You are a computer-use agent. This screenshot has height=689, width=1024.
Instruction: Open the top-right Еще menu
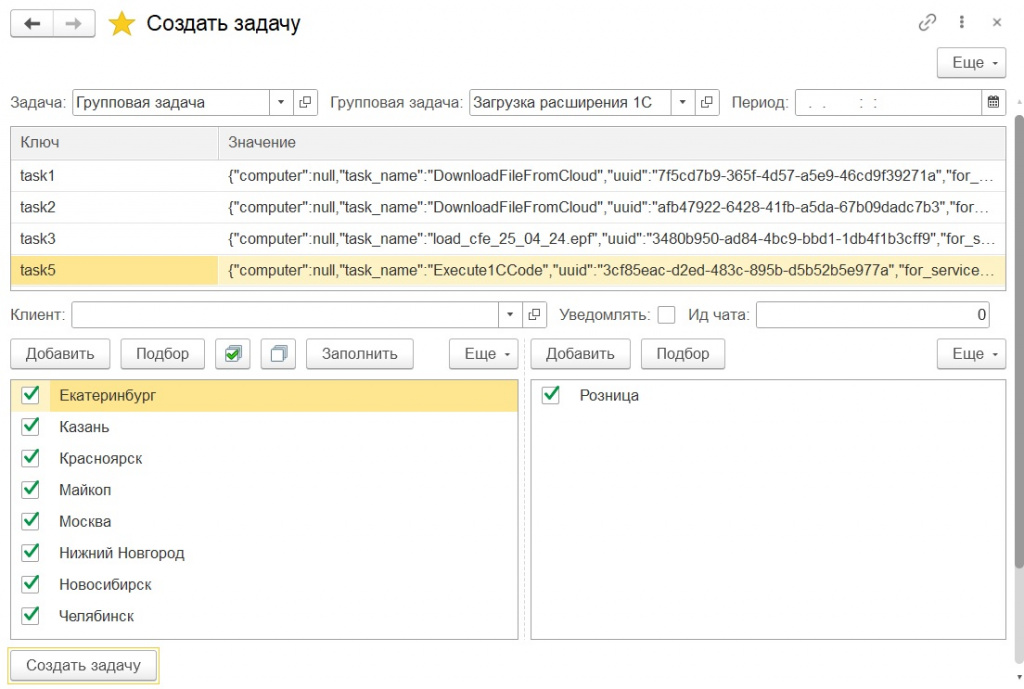tap(971, 63)
